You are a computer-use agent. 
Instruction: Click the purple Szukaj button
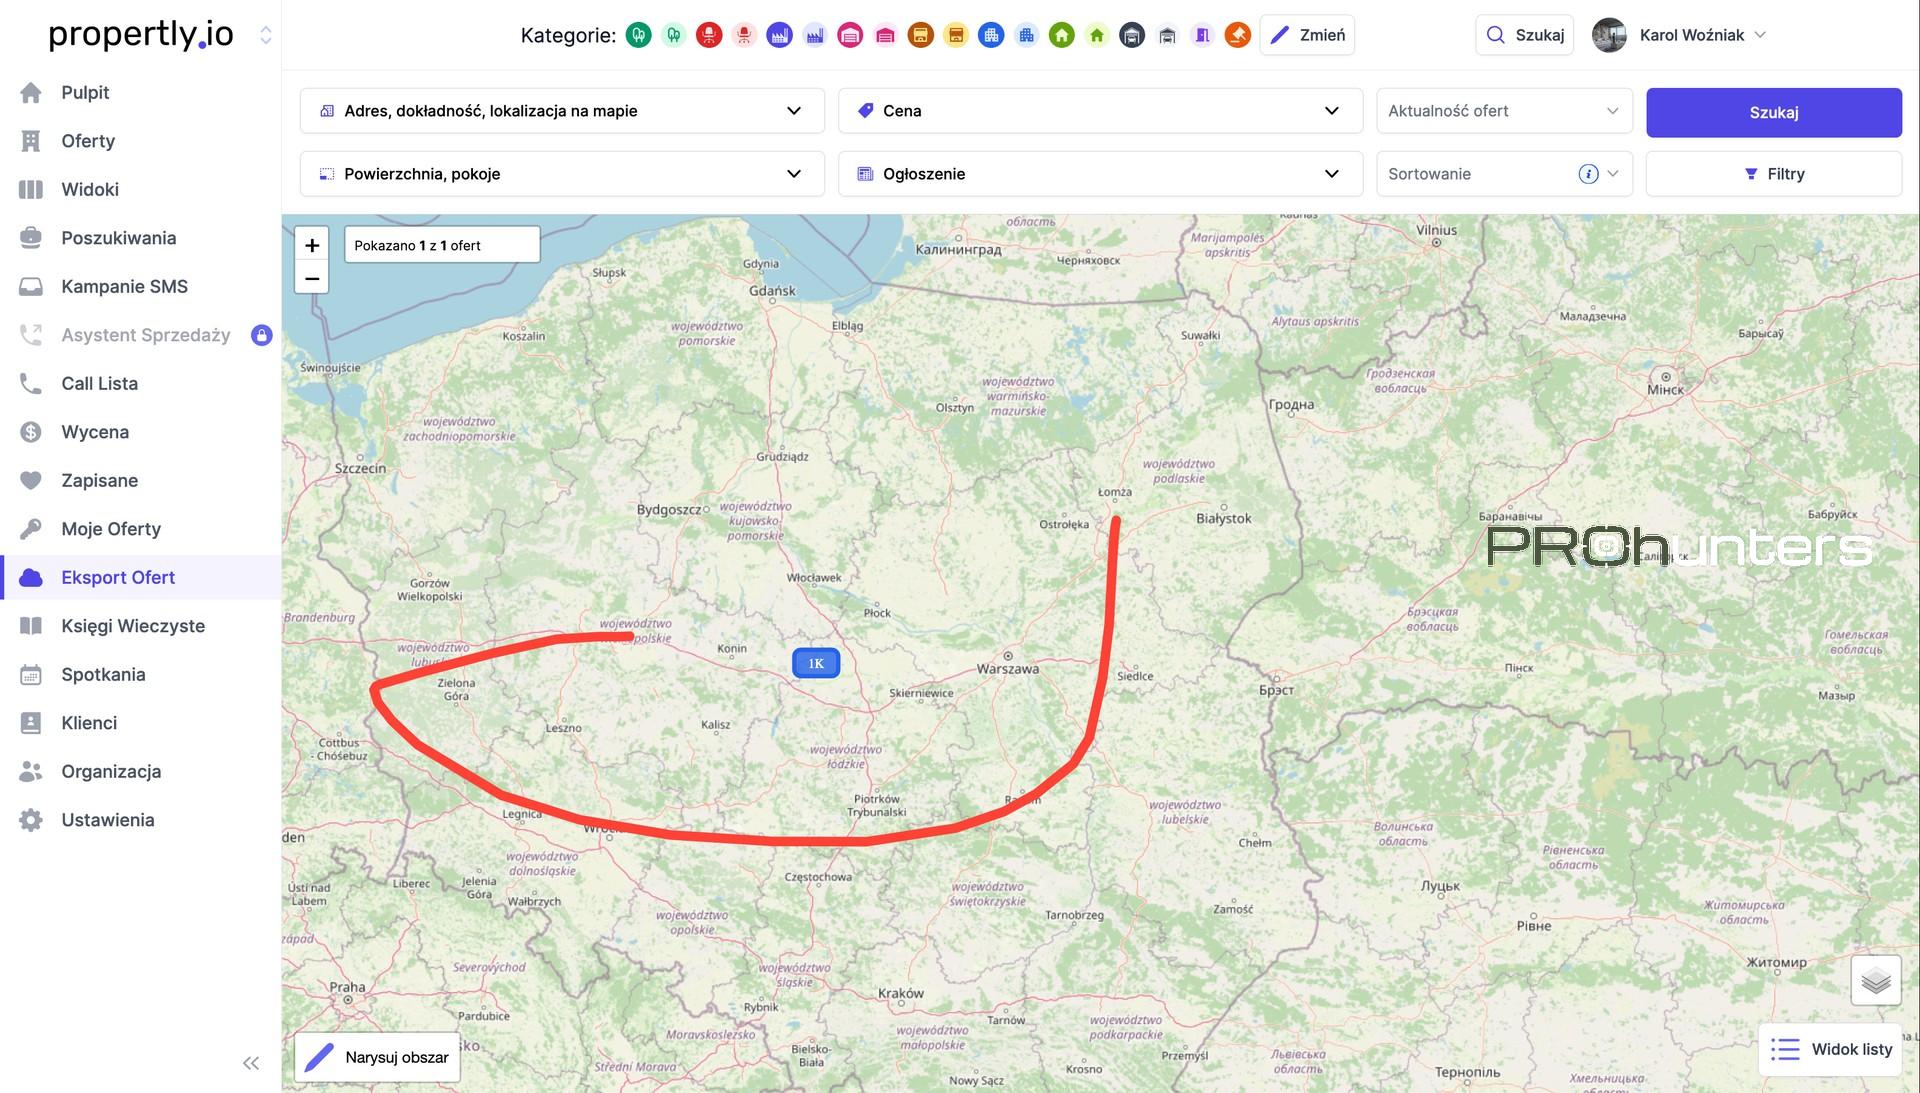[1773, 112]
